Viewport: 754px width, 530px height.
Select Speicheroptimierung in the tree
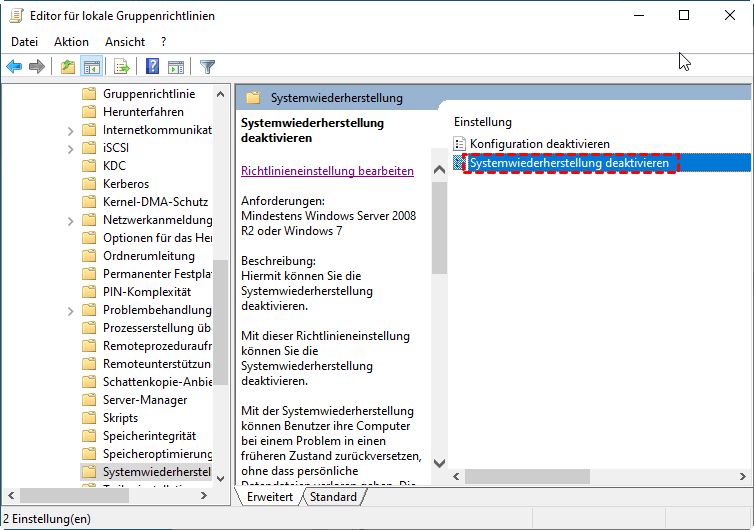(x=157, y=454)
